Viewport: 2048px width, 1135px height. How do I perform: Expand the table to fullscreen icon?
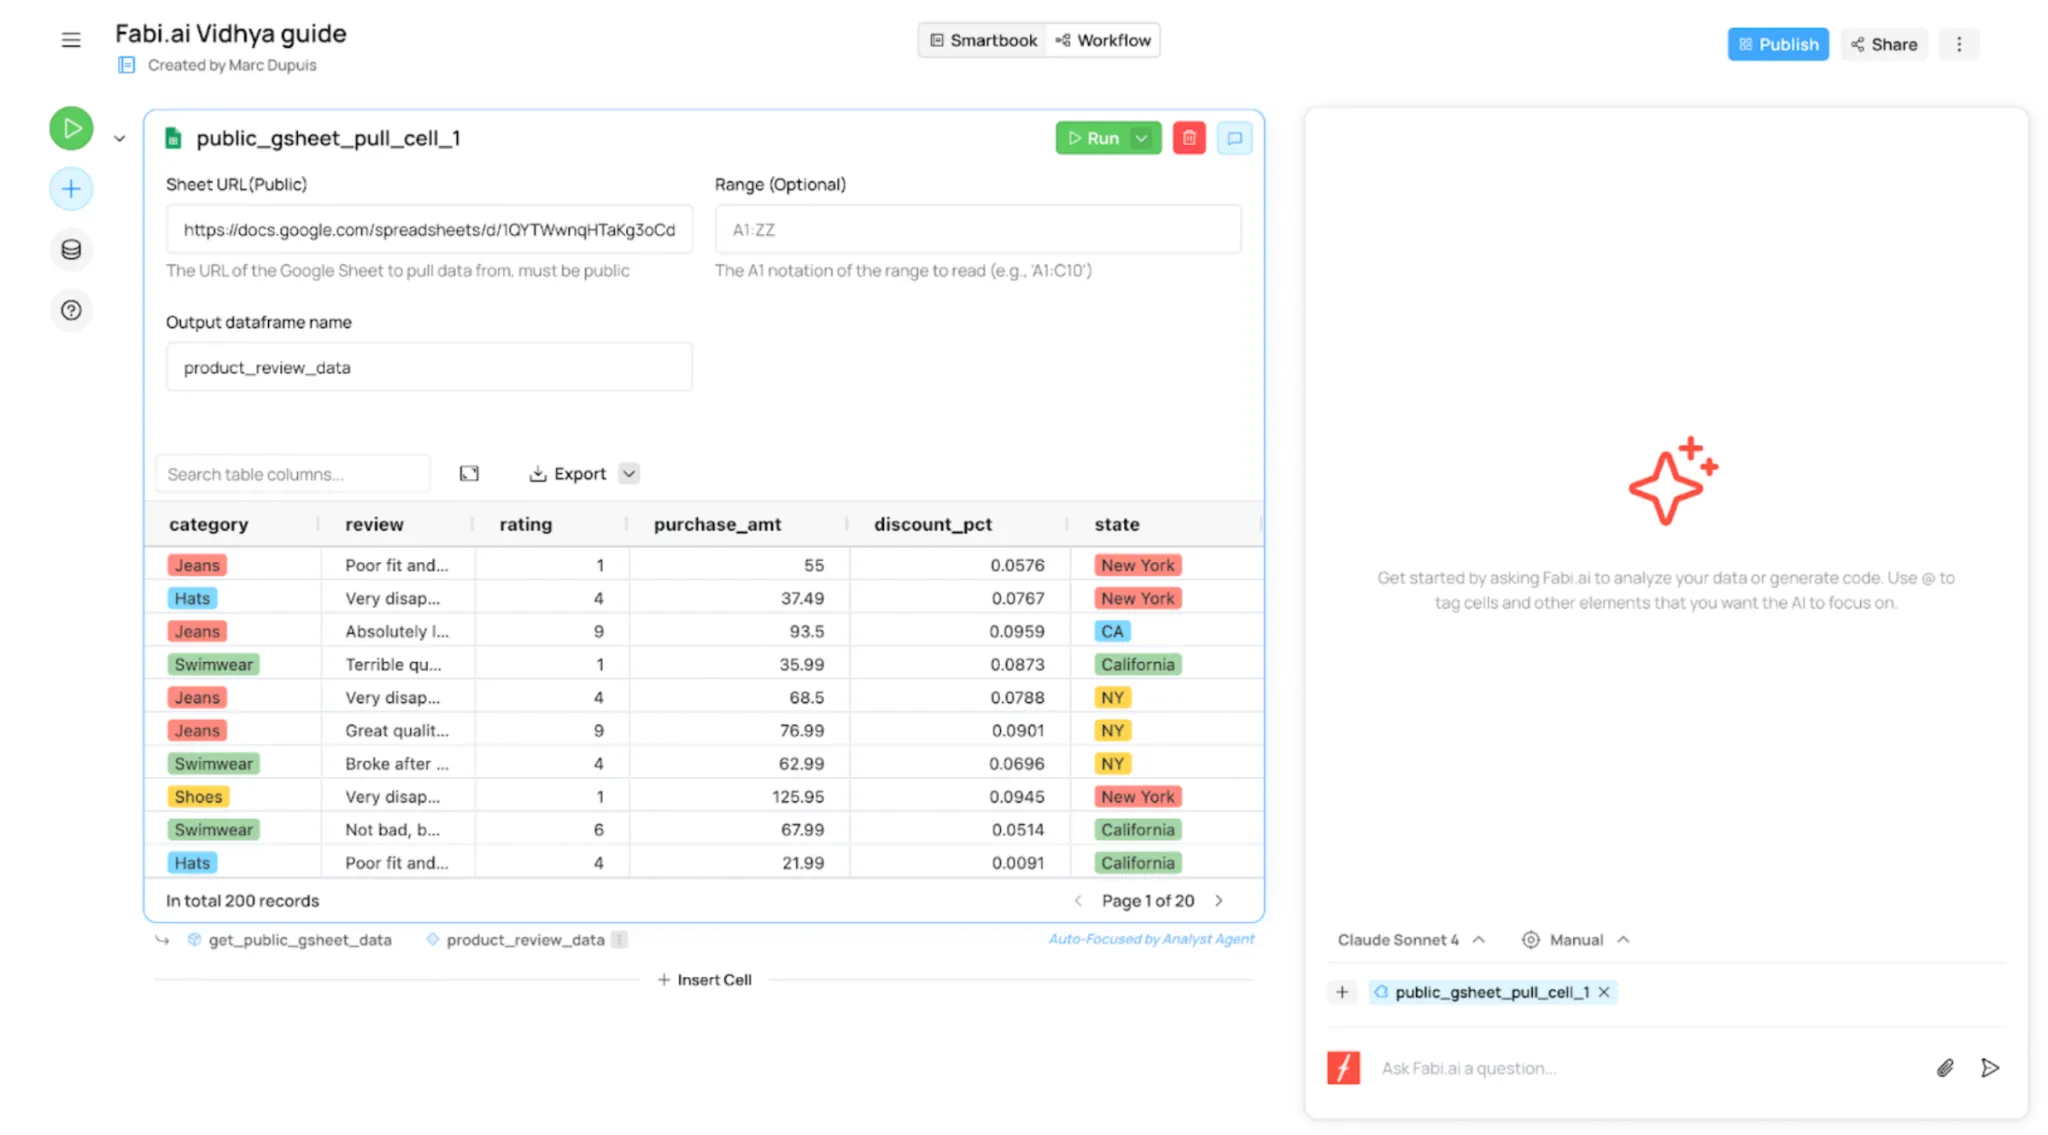tap(469, 474)
